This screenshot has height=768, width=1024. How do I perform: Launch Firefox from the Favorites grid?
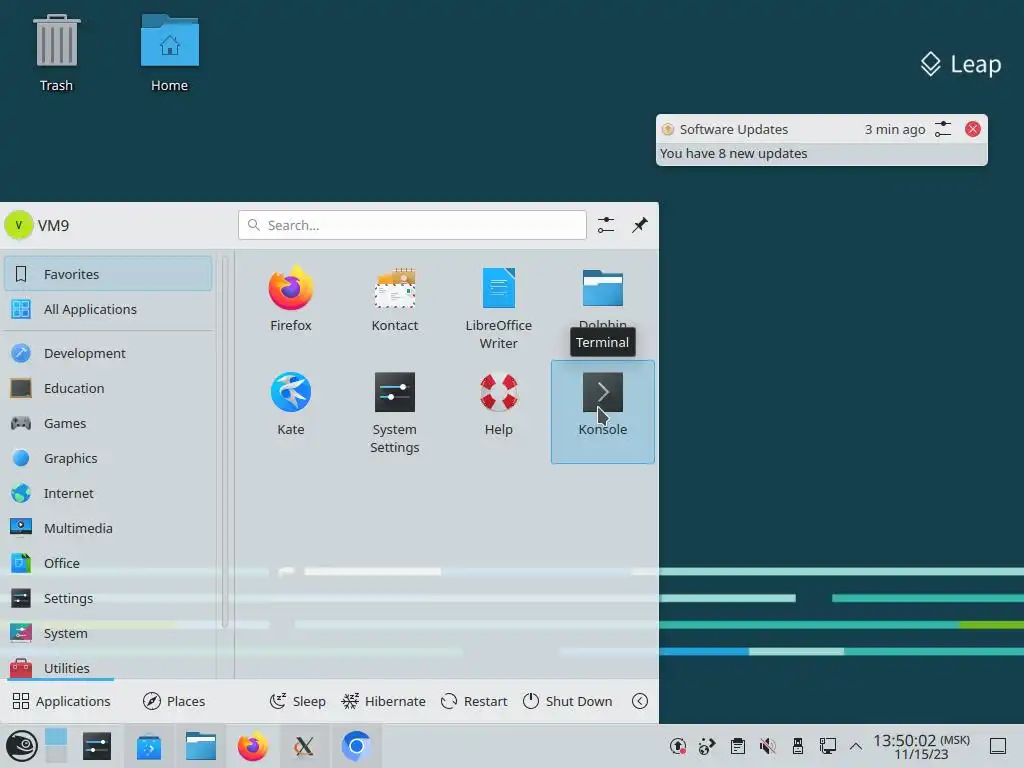coord(291,299)
